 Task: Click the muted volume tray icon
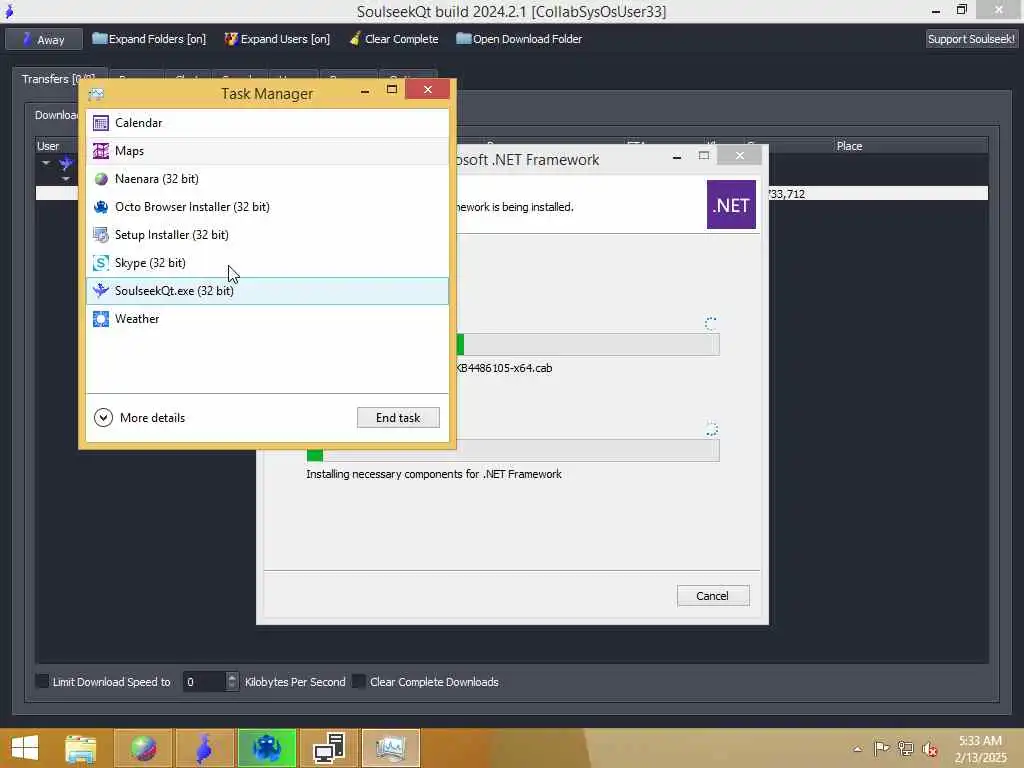[x=930, y=748]
